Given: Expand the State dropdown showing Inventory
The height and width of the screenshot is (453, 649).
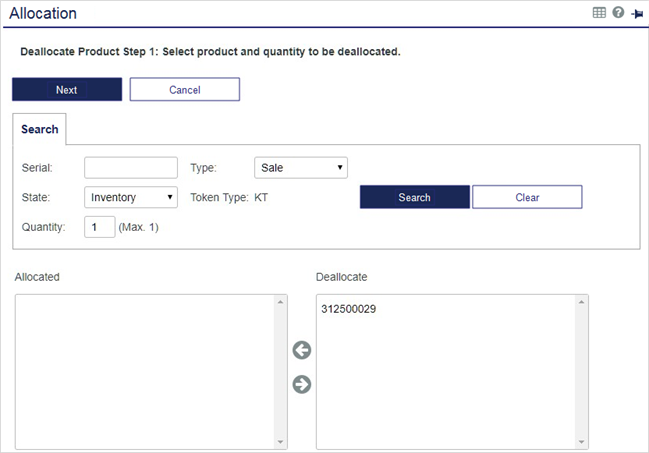Looking at the screenshot, I should [x=131, y=197].
